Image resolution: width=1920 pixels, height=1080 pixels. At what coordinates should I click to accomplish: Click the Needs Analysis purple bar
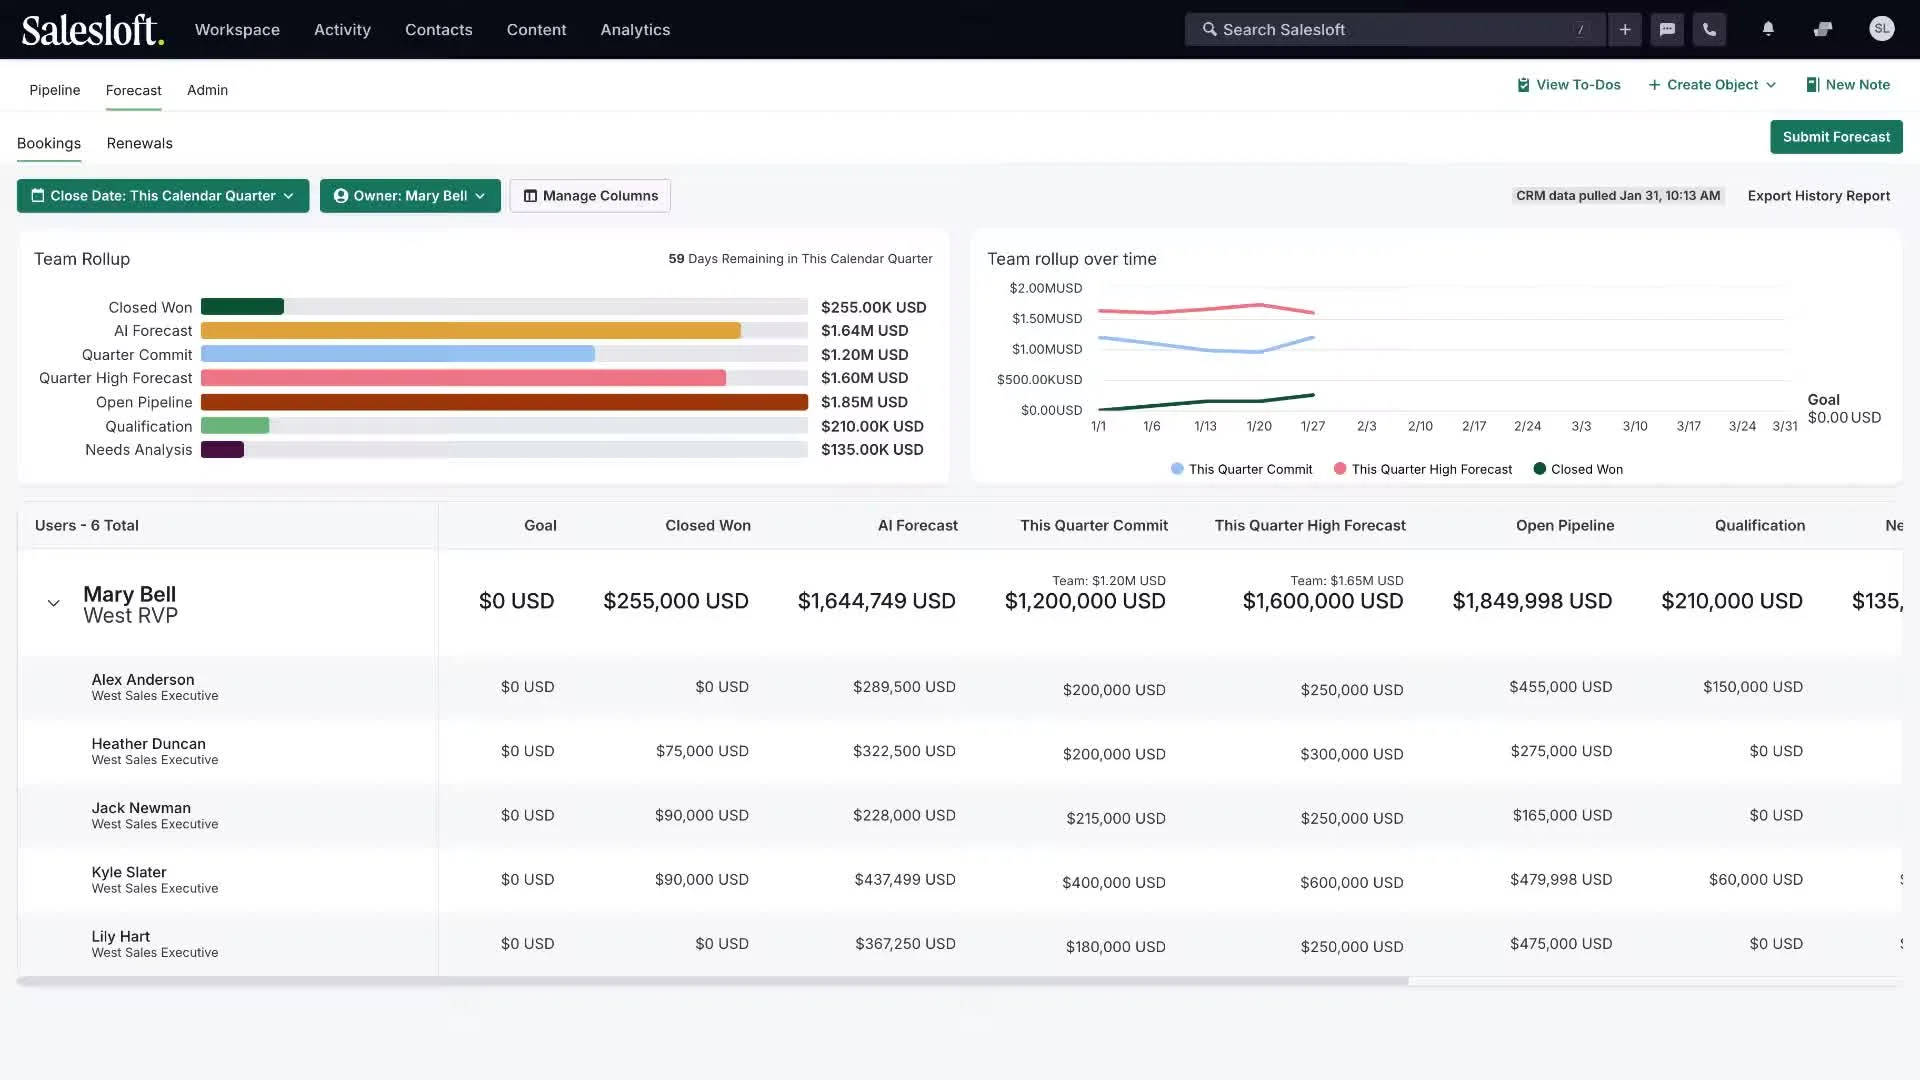[222, 450]
